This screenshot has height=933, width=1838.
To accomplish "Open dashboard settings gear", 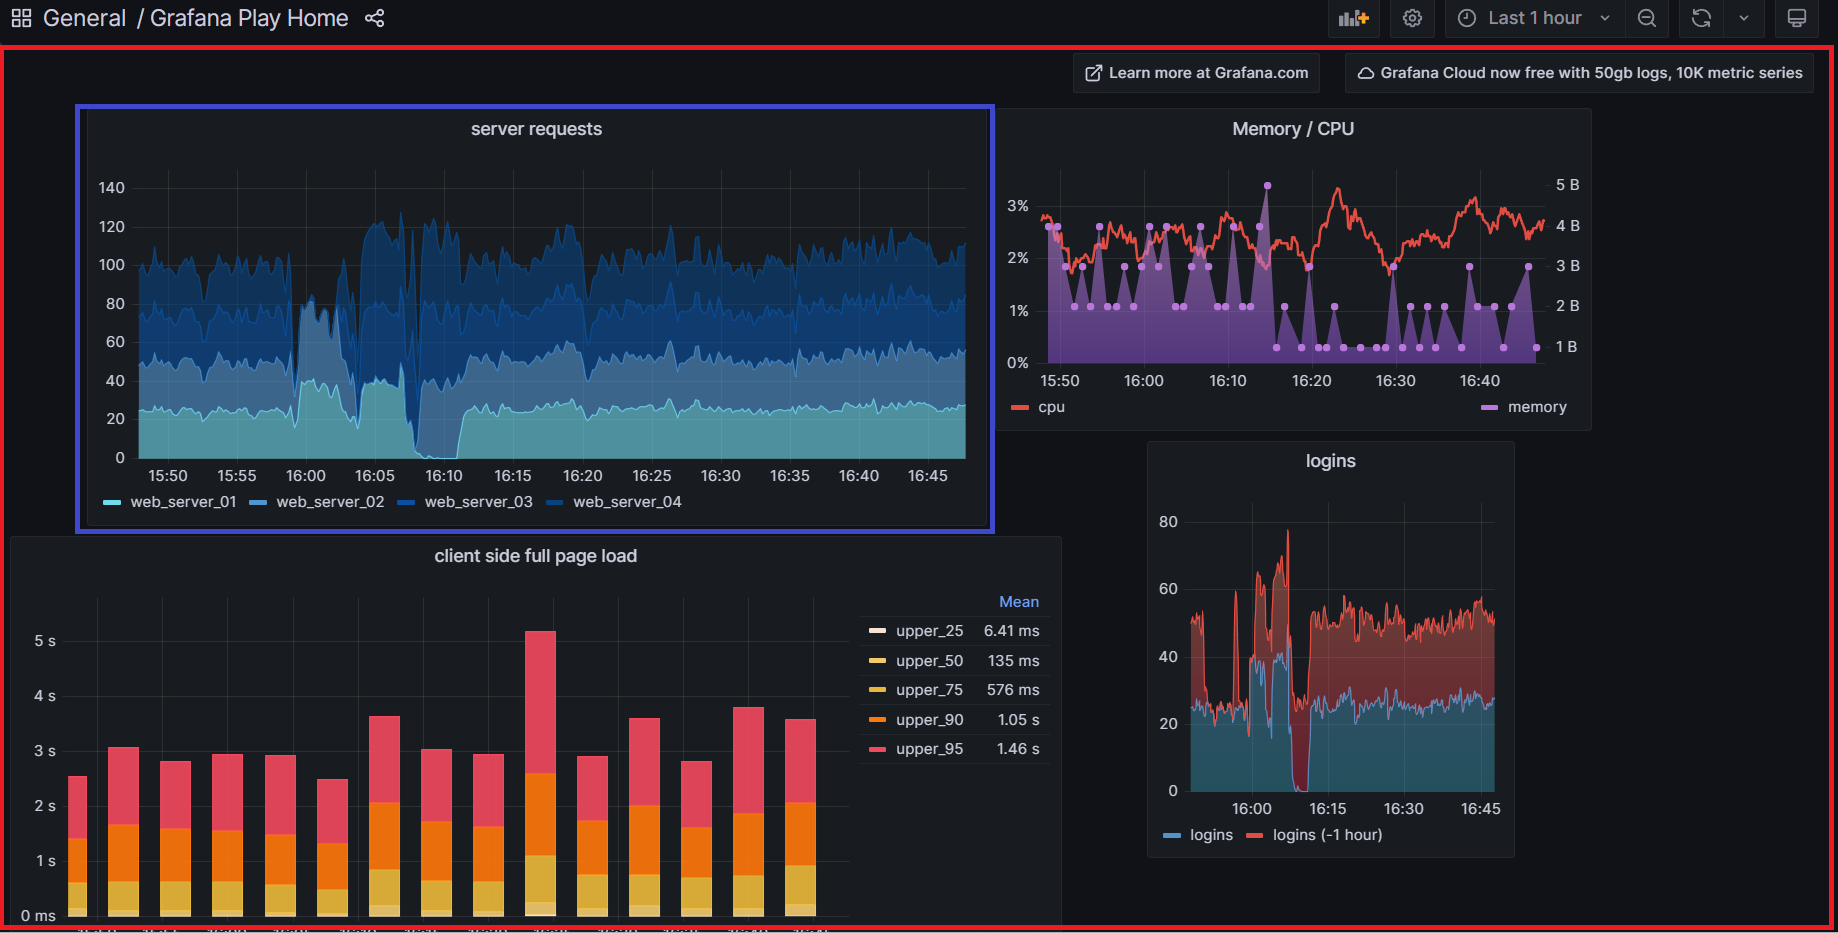I will 1412,18.
